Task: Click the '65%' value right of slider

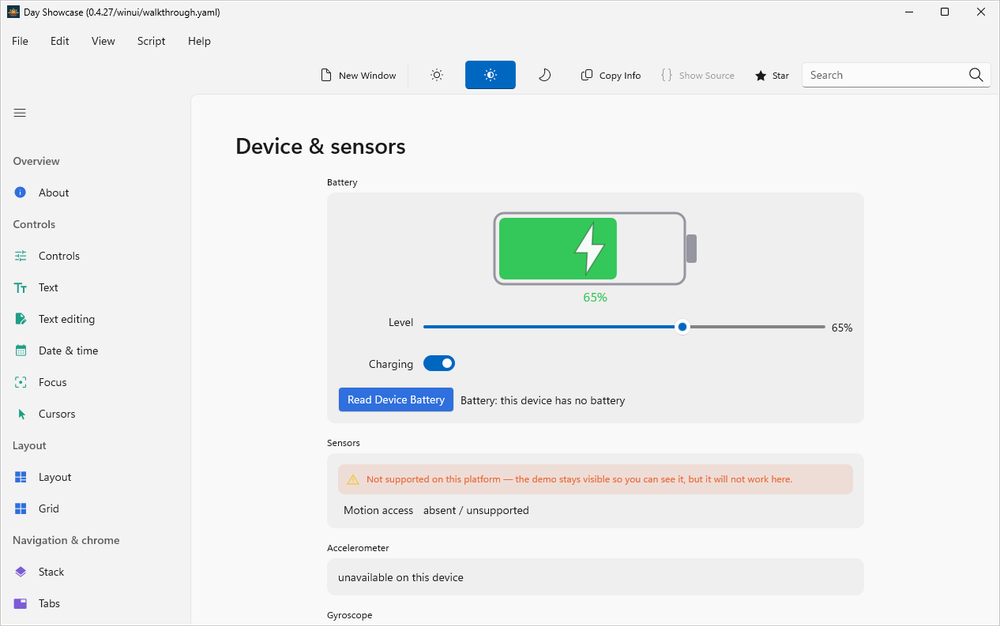Action: pyautogui.click(x=842, y=328)
